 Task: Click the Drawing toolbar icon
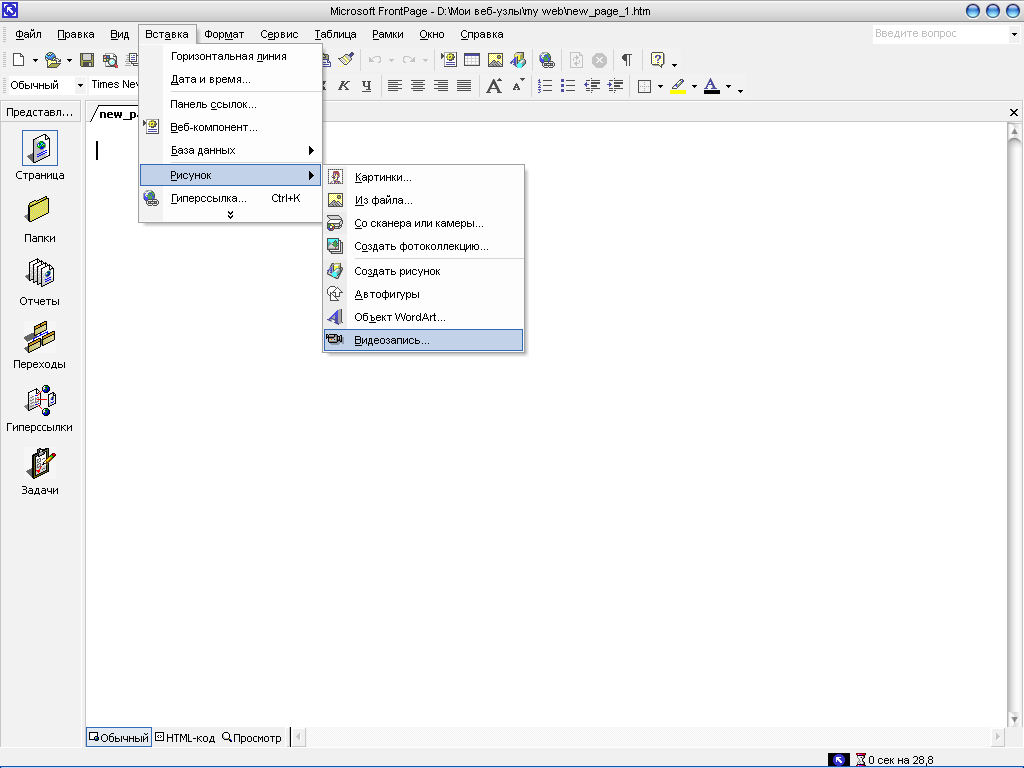point(519,60)
